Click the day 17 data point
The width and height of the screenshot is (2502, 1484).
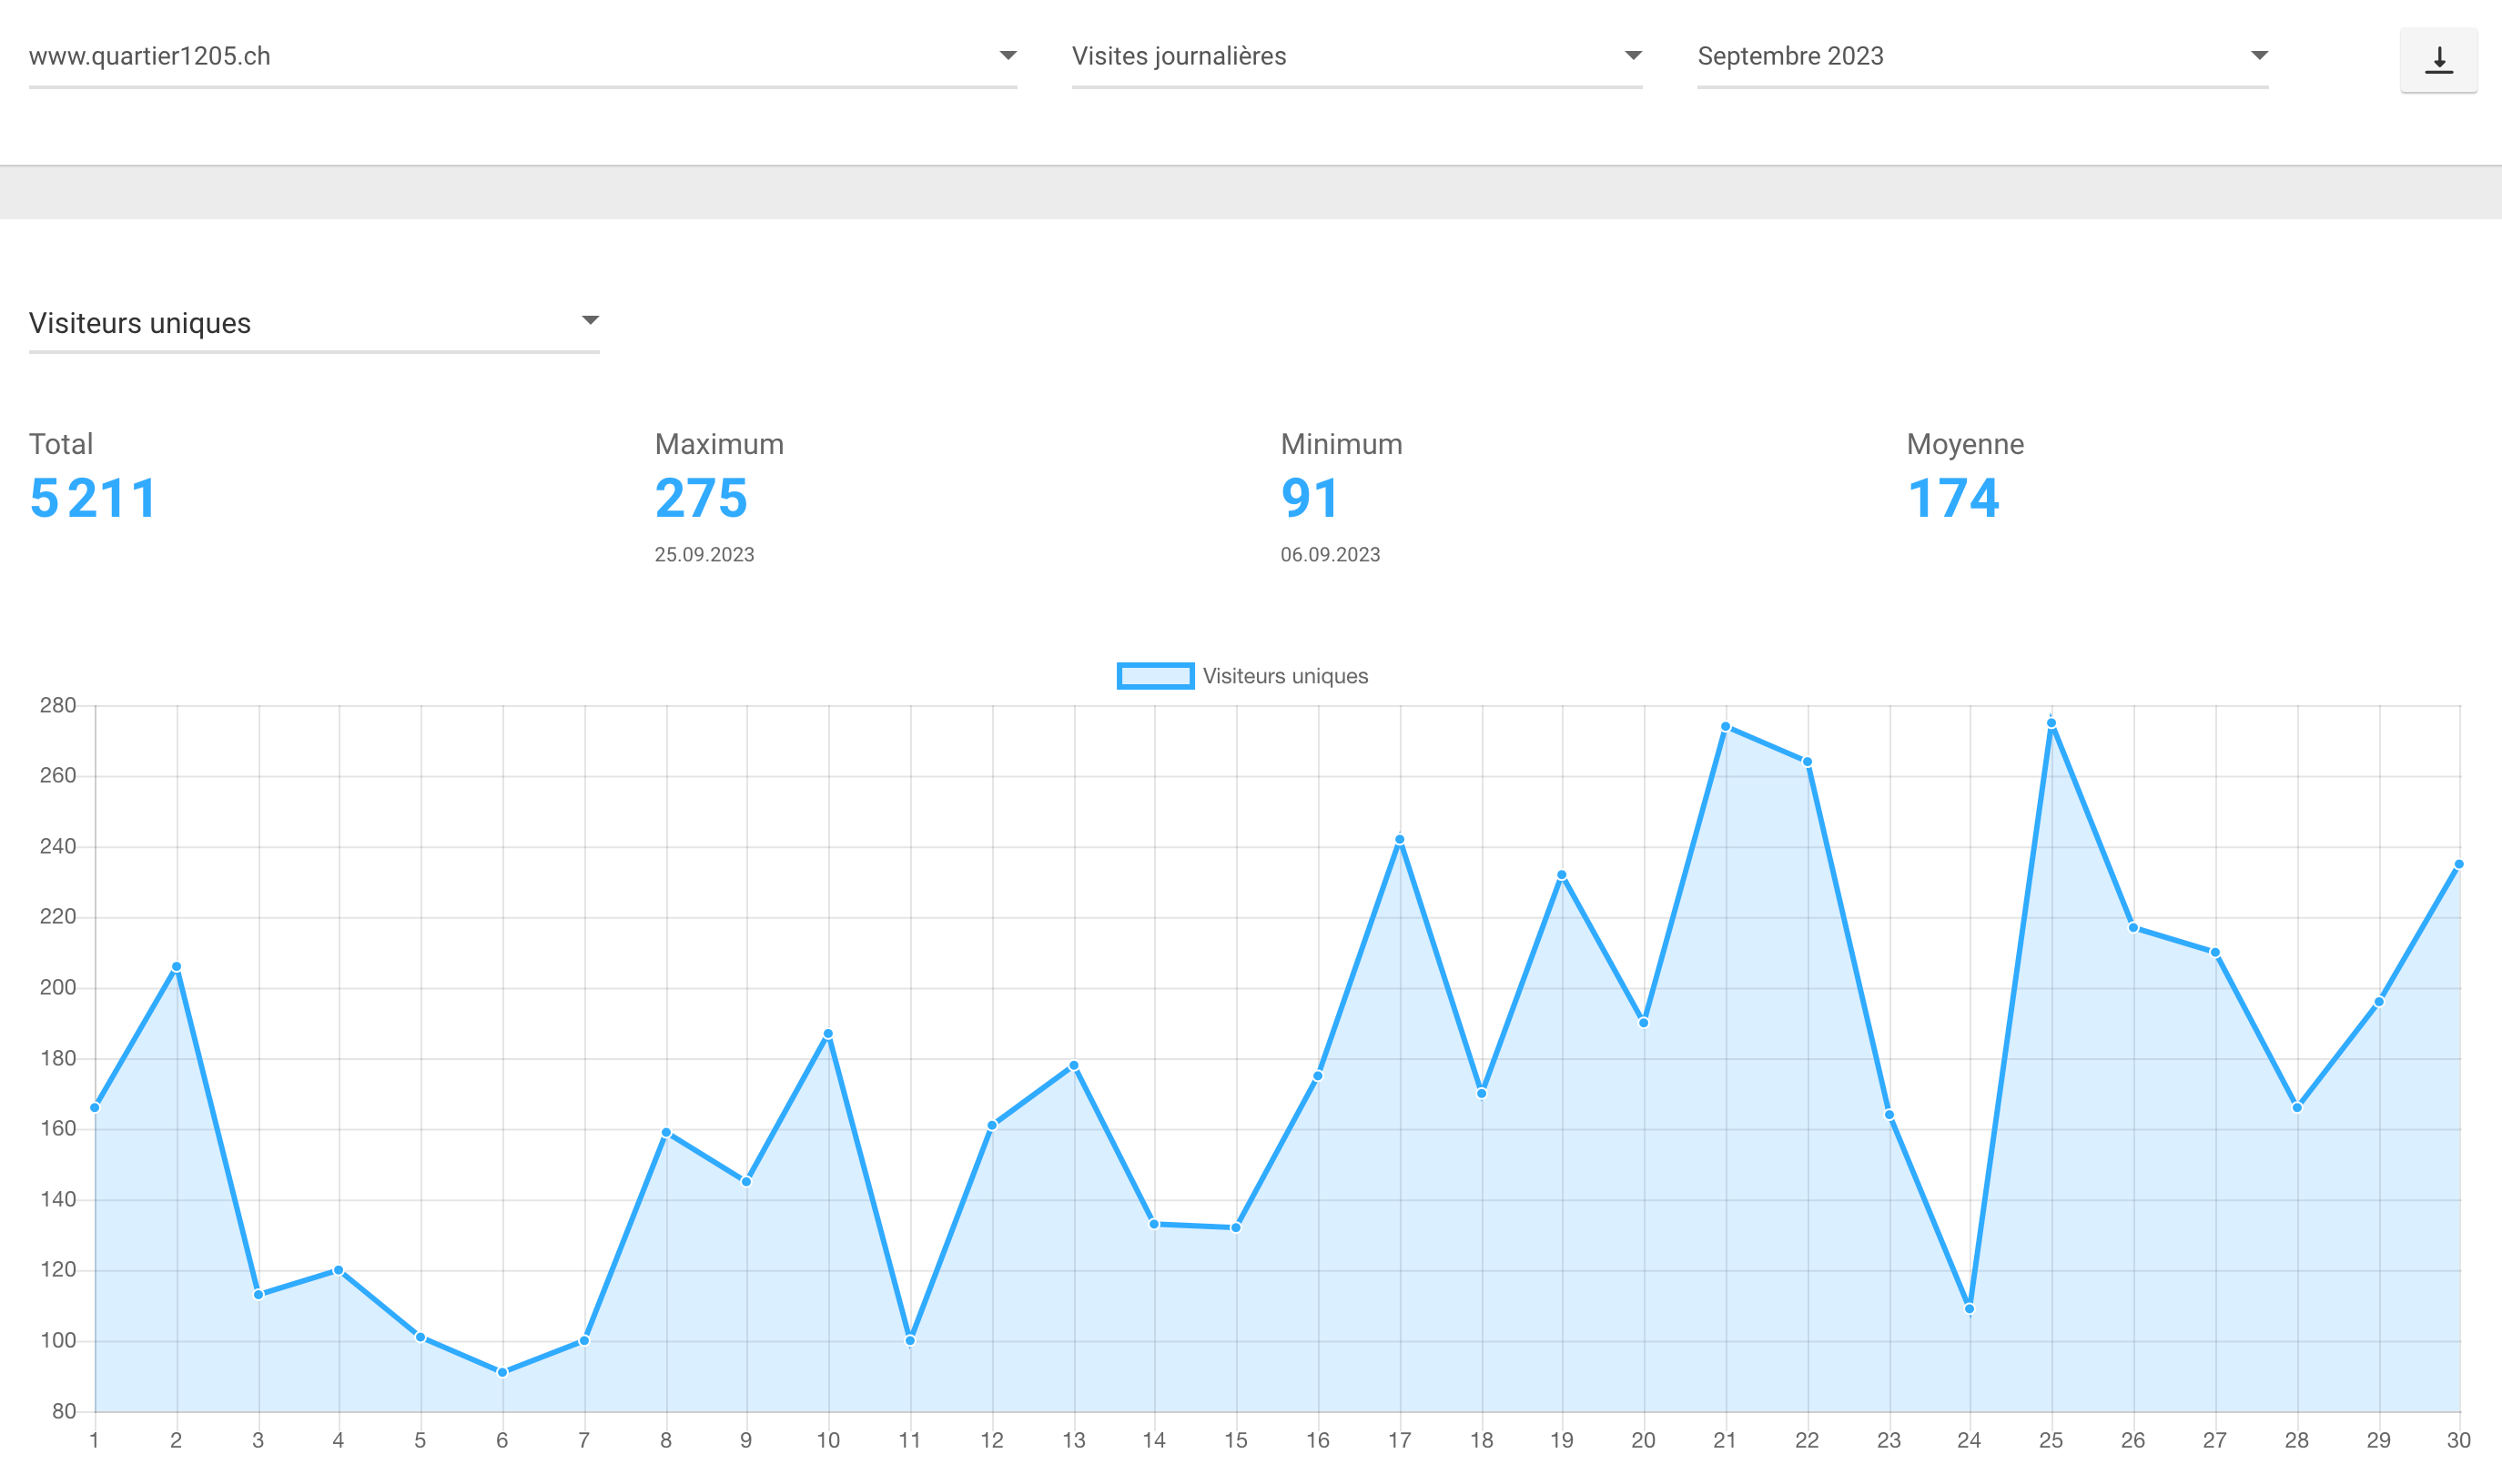[1399, 840]
